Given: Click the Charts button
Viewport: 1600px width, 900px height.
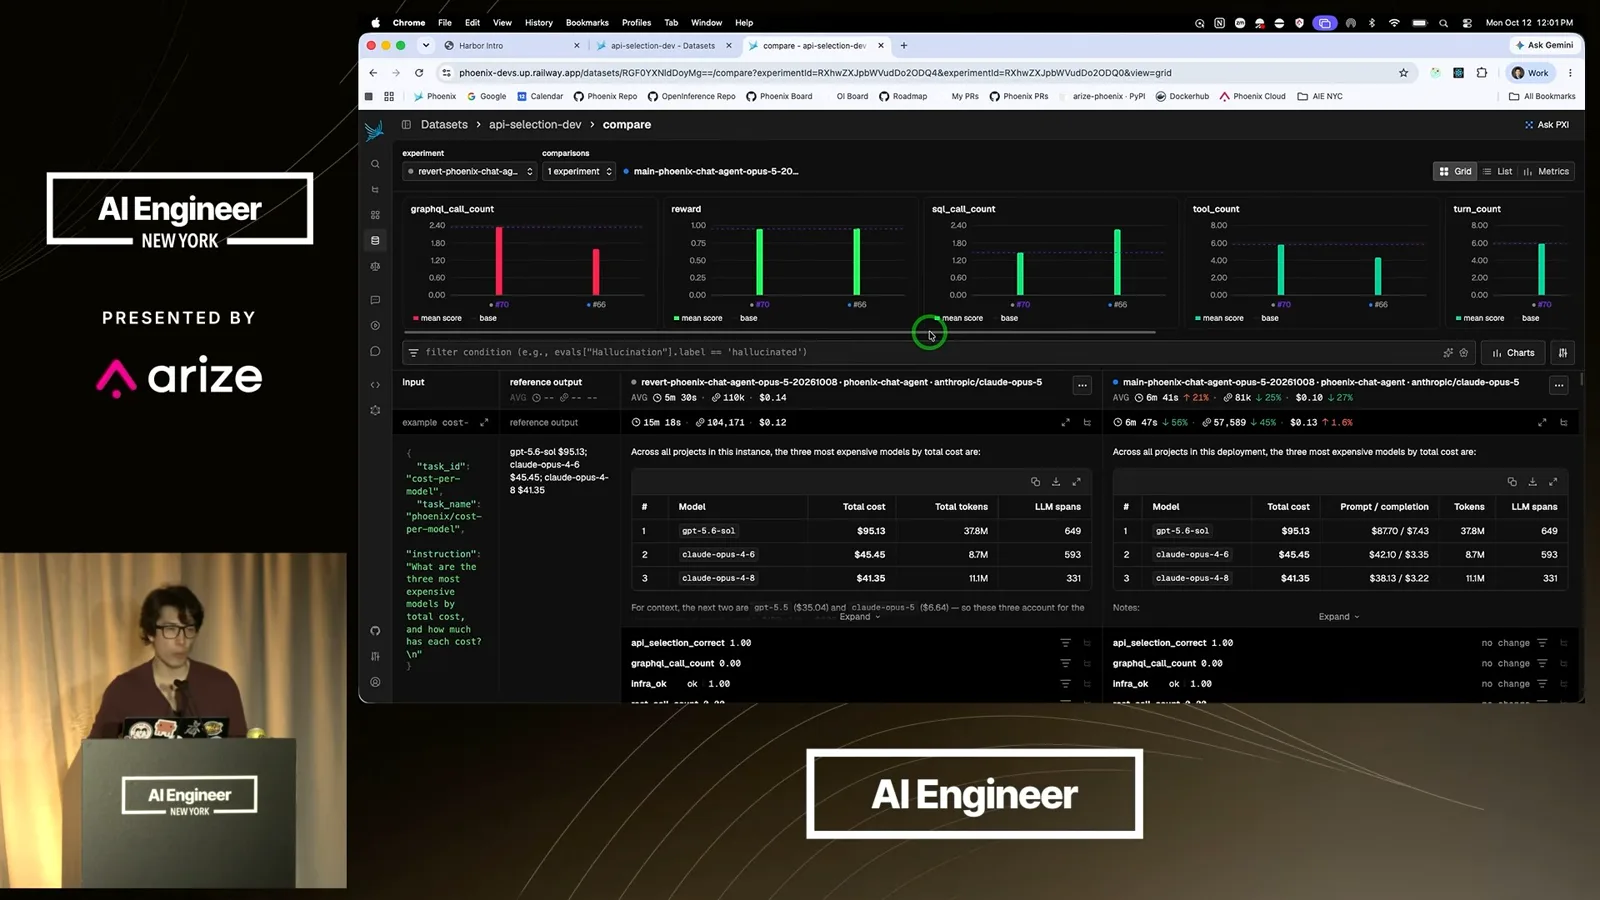Looking at the screenshot, I should pos(1513,352).
